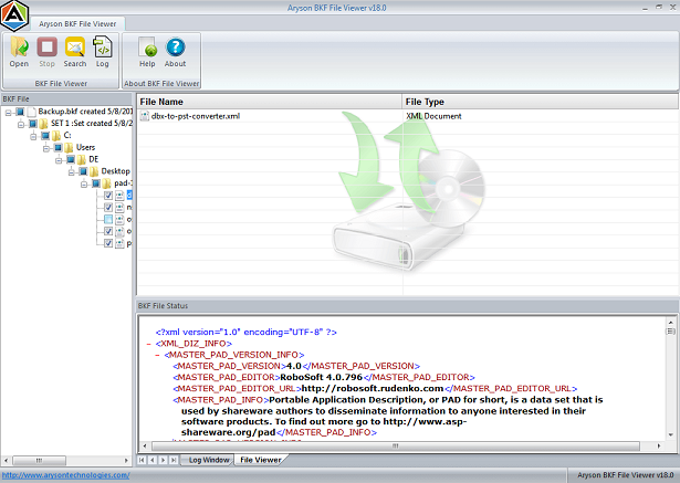This screenshot has width=680, height=483.
Task: Toggle the C: drive checkbox
Action: pyautogui.click(x=45, y=136)
